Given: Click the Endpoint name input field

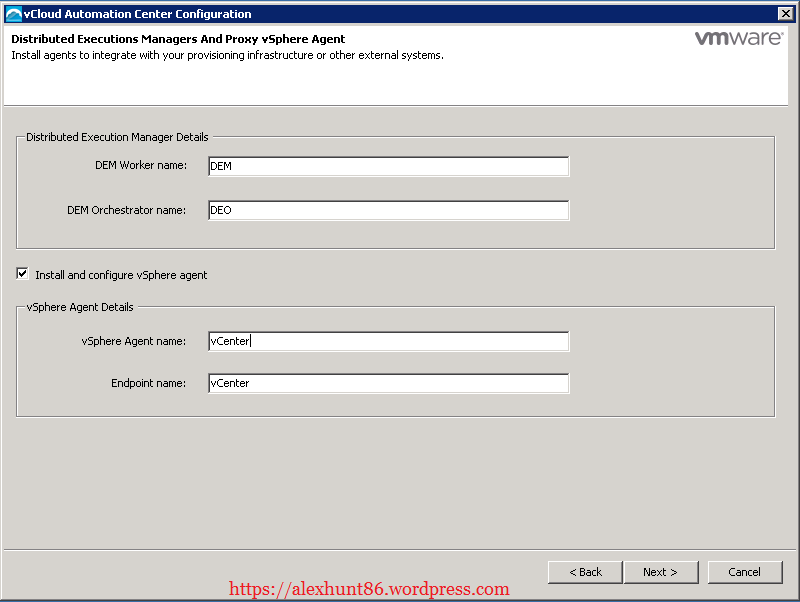Looking at the screenshot, I should (388, 383).
